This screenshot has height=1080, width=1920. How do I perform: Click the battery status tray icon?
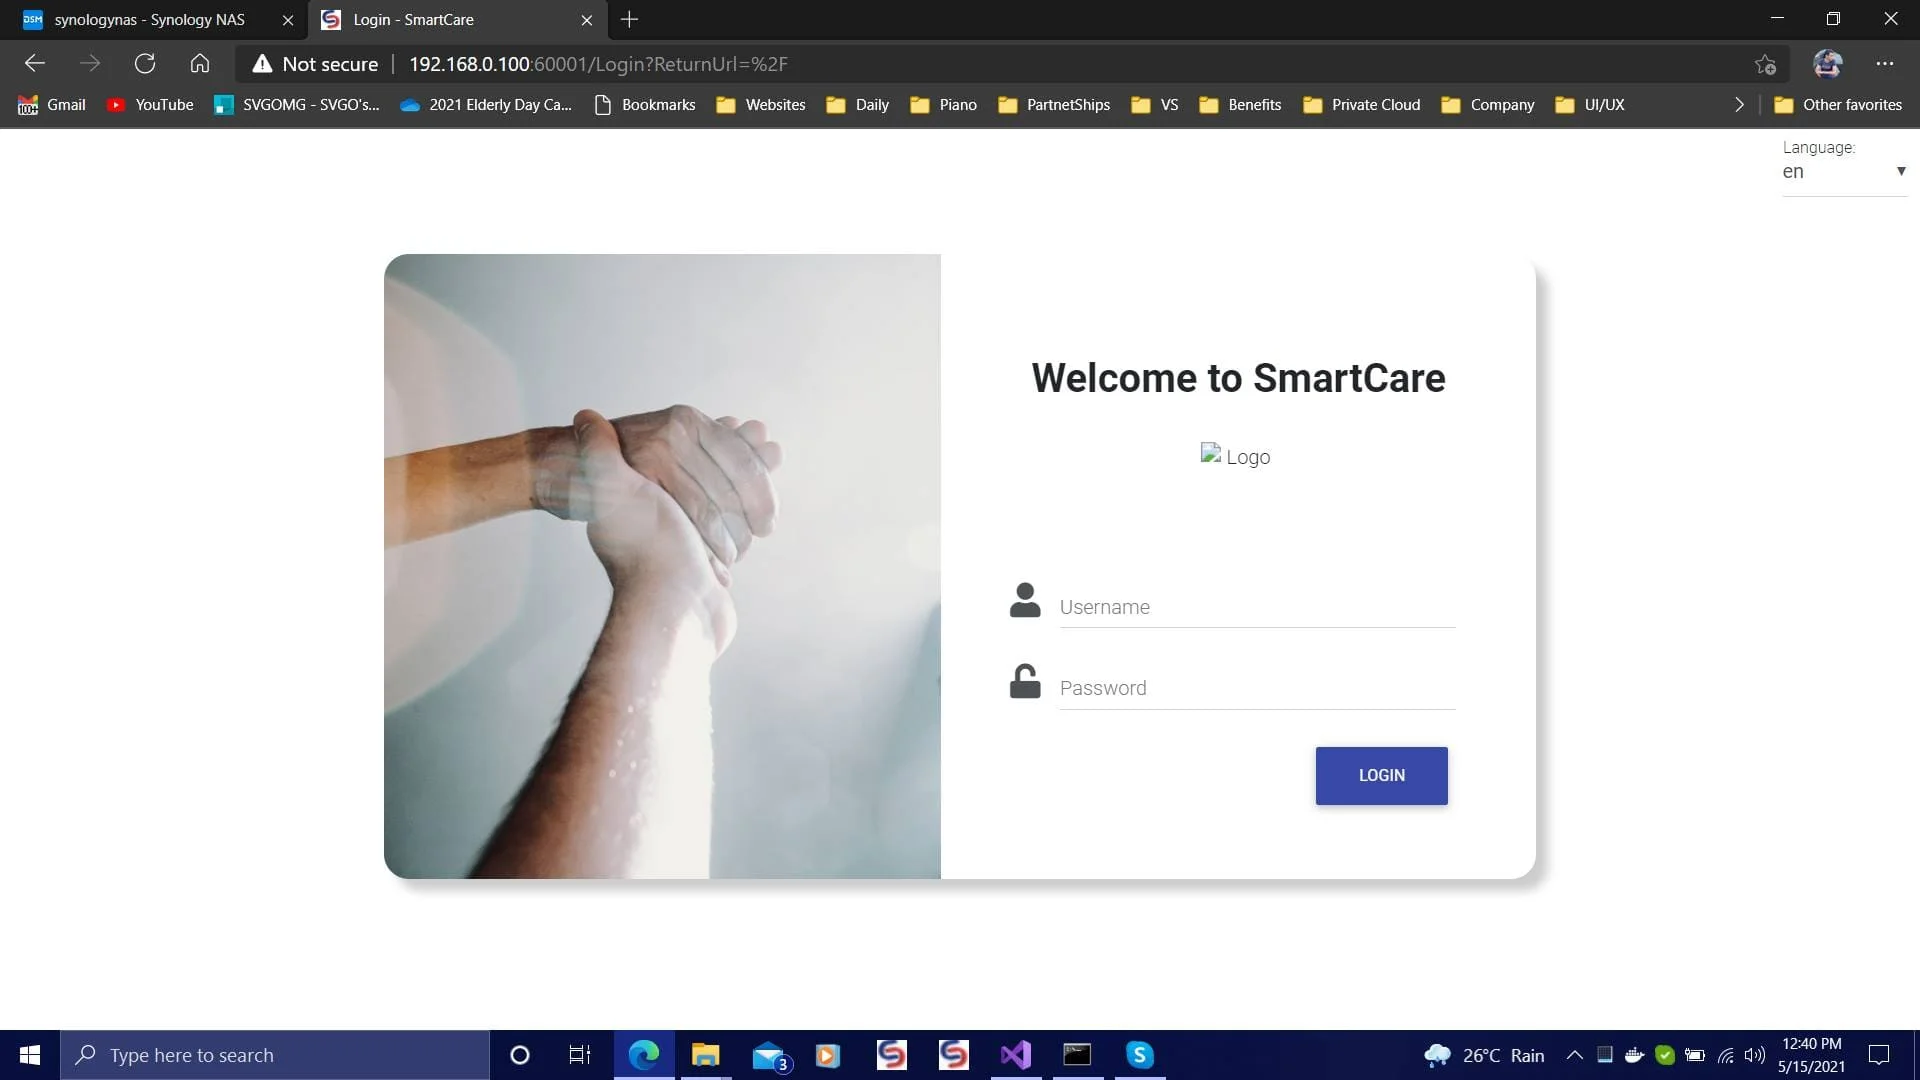1695,1055
